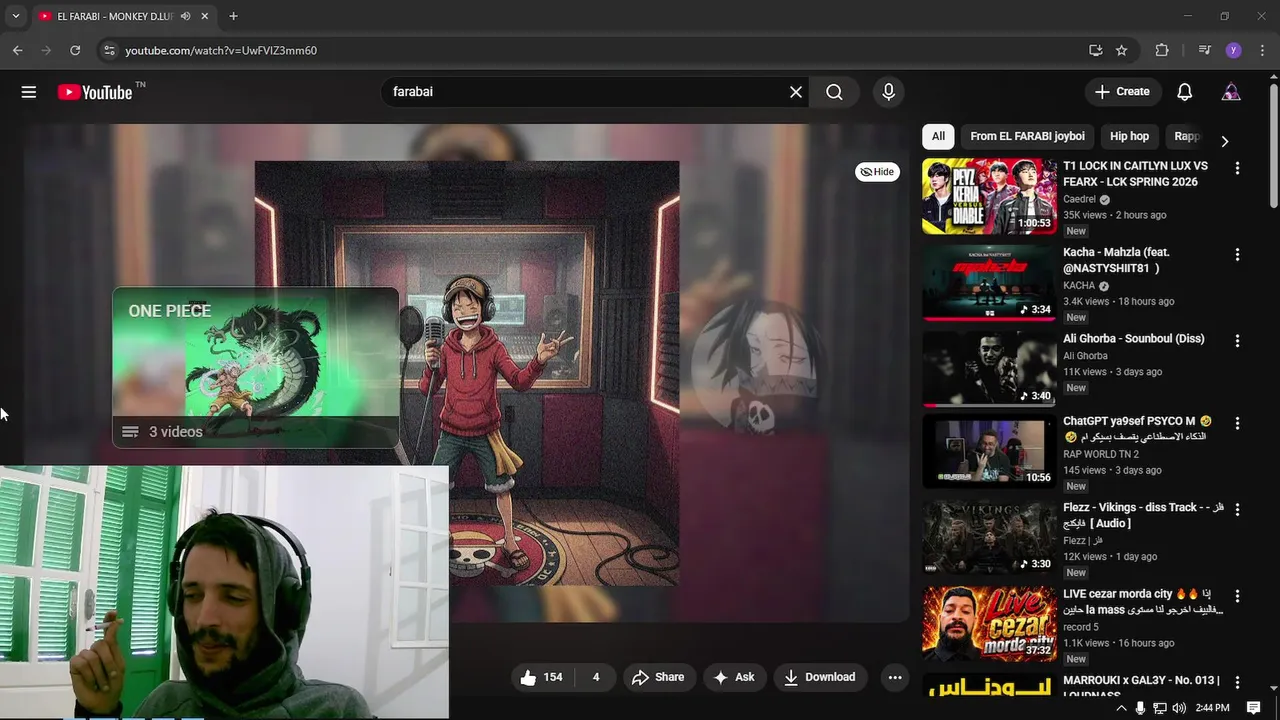Run search with the magnifier button
The width and height of the screenshot is (1280, 720).
[x=834, y=92]
